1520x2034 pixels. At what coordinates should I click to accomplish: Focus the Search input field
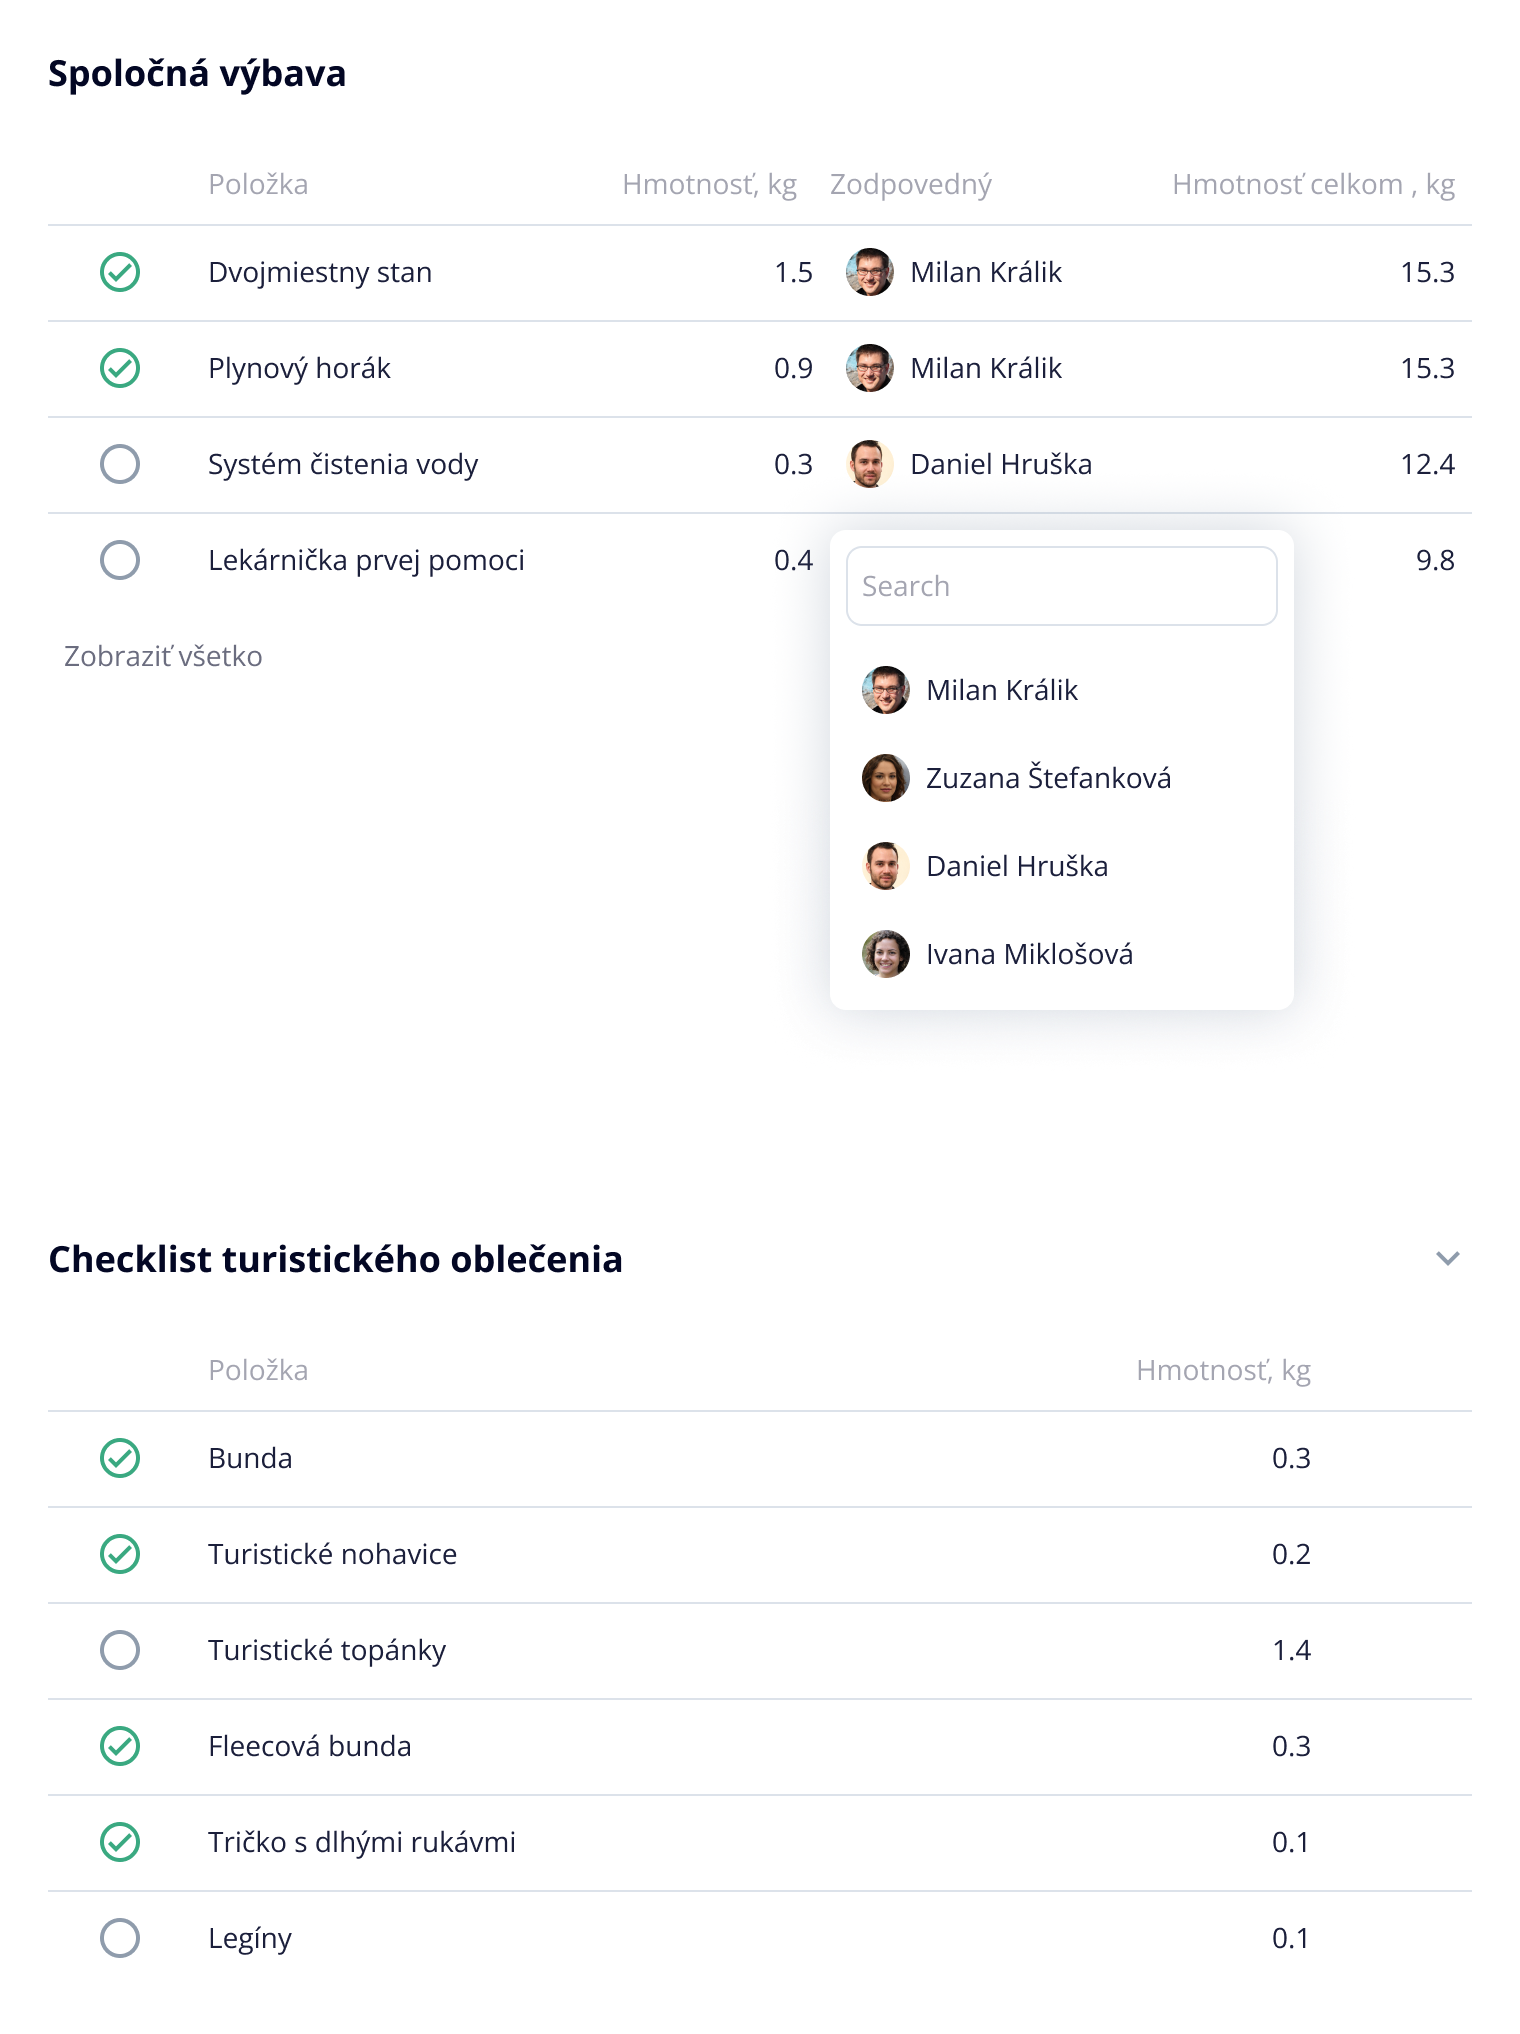click(x=1061, y=586)
